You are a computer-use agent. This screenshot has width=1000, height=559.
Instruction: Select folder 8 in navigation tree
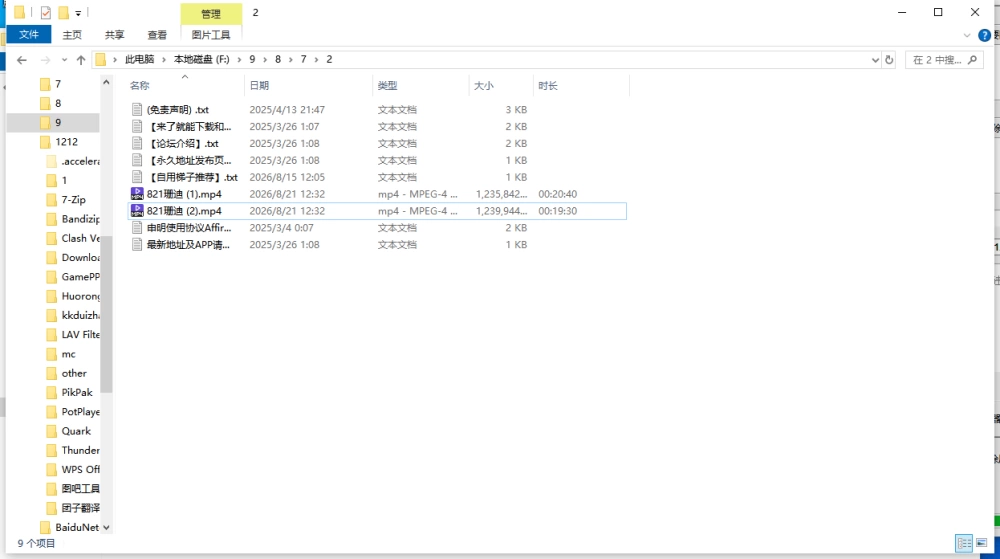pos(57,103)
